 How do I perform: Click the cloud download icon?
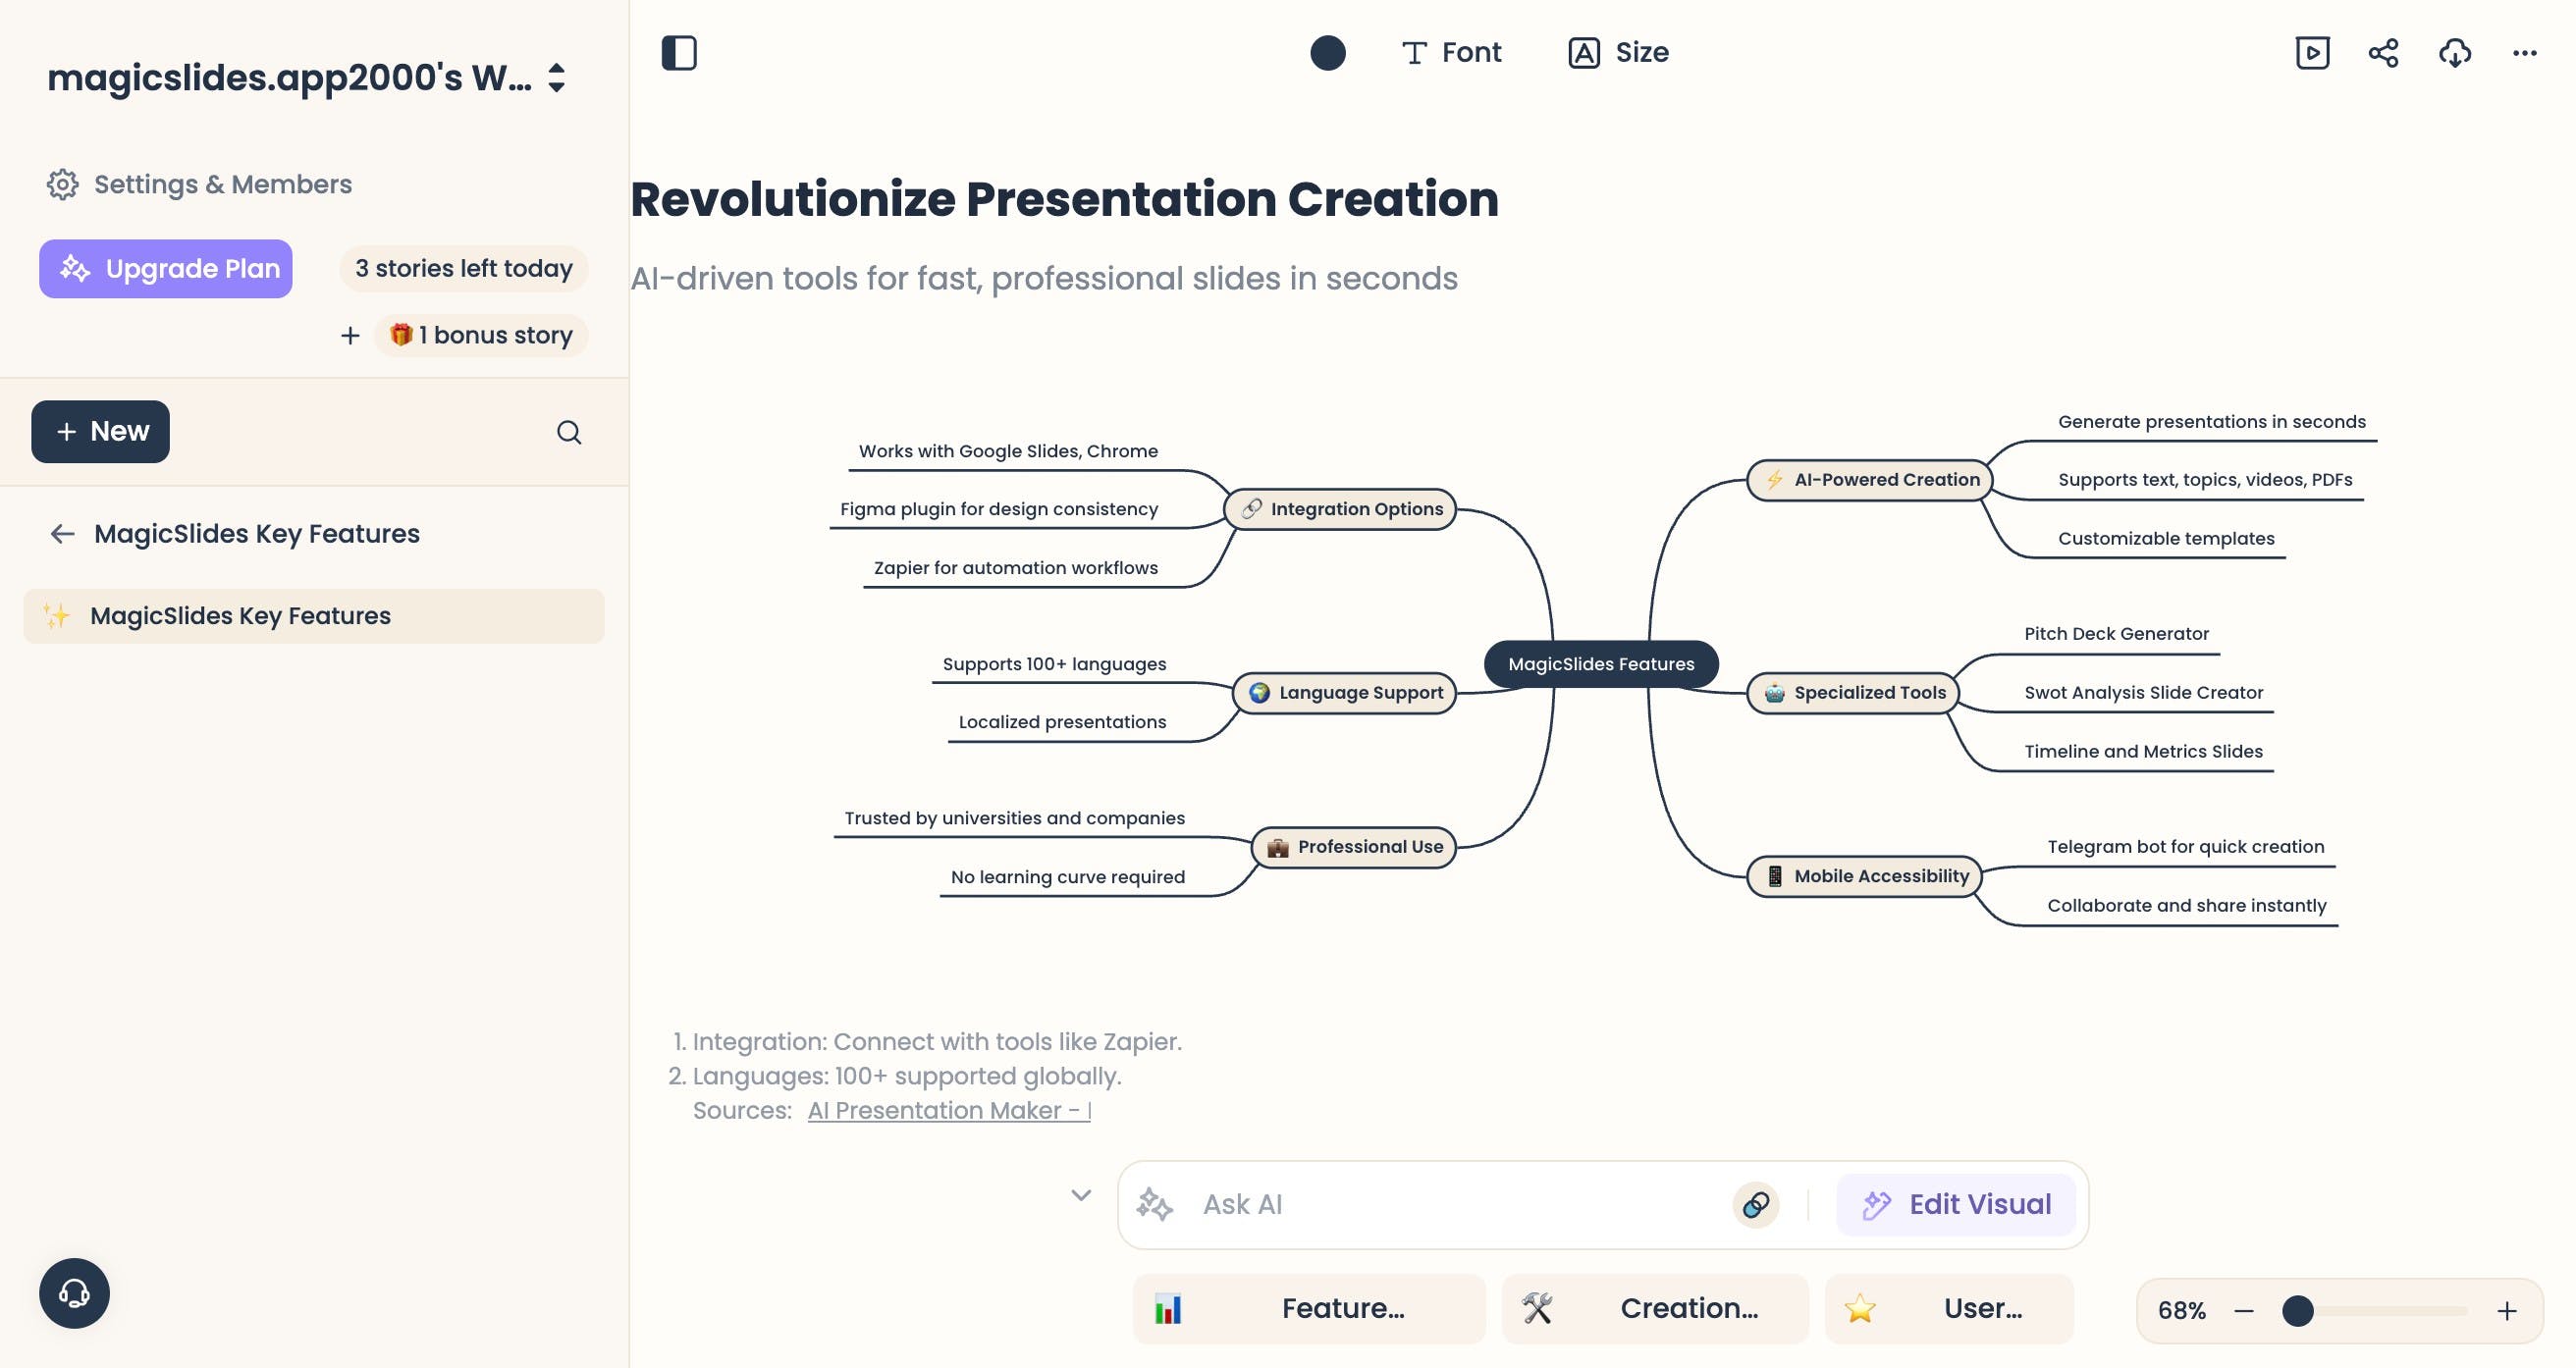[x=2454, y=52]
